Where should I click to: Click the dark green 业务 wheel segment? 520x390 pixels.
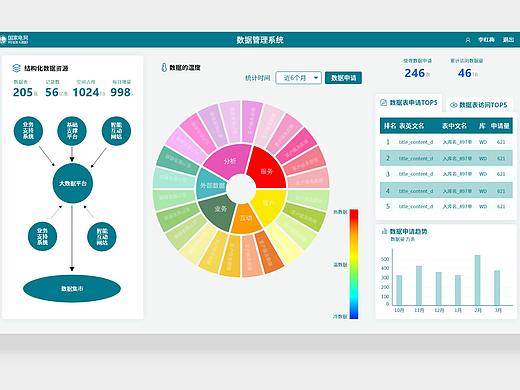pos(218,211)
